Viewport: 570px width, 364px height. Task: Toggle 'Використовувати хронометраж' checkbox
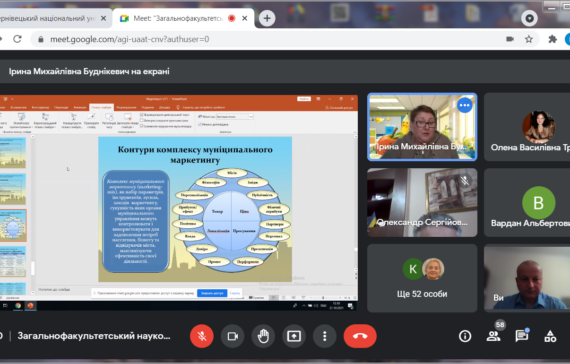(x=142, y=120)
